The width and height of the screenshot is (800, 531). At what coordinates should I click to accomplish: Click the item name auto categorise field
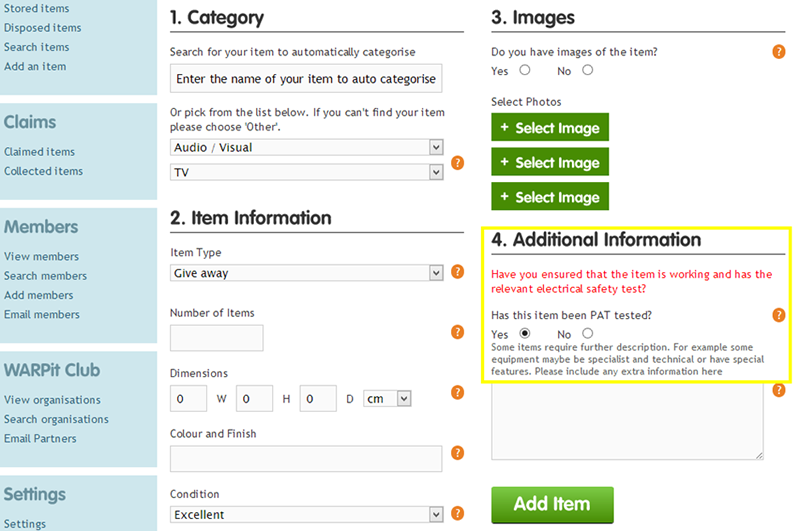306,79
